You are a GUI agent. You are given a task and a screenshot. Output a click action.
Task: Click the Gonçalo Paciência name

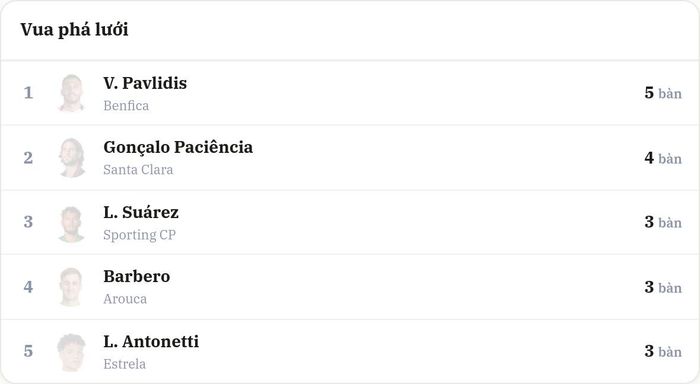click(178, 147)
